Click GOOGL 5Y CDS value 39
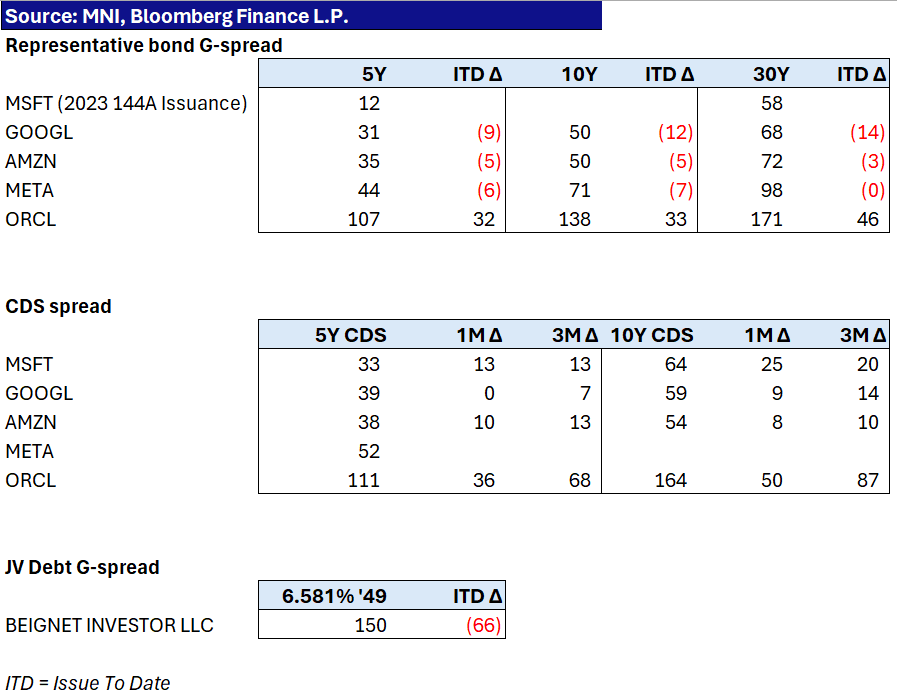Screen dimensions: 897x694 click(x=369, y=394)
